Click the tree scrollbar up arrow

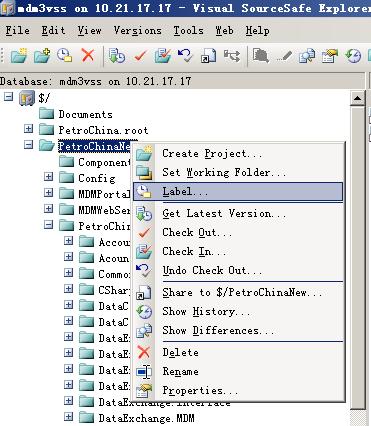tap(357, 98)
